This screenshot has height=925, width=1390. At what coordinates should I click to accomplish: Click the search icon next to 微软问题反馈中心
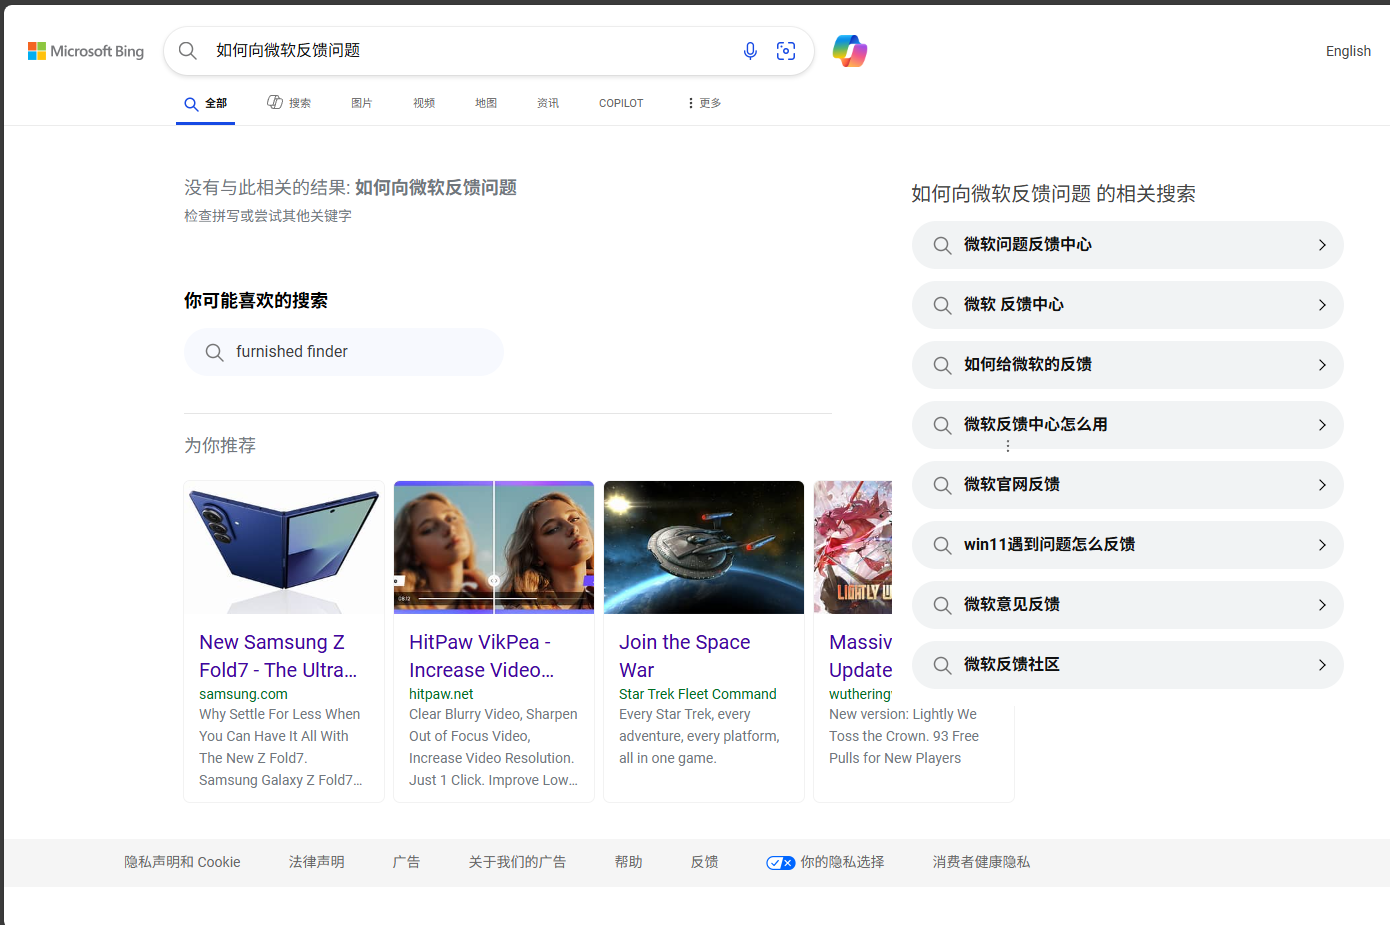point(941,244)
